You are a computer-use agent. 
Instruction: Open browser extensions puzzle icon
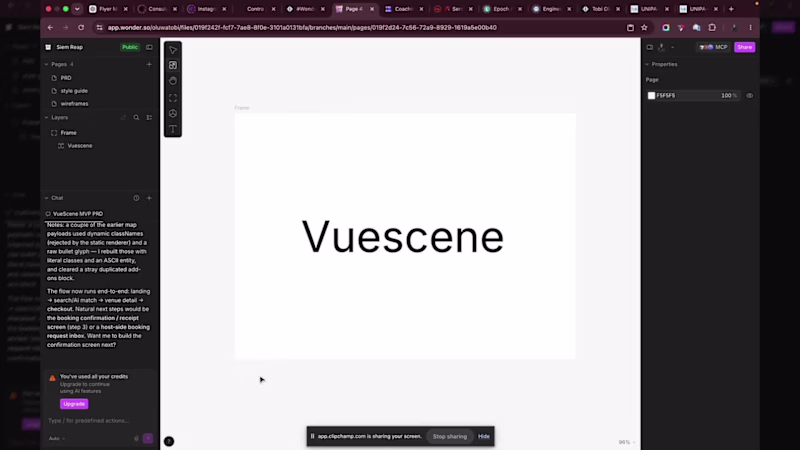pos(712,28)
